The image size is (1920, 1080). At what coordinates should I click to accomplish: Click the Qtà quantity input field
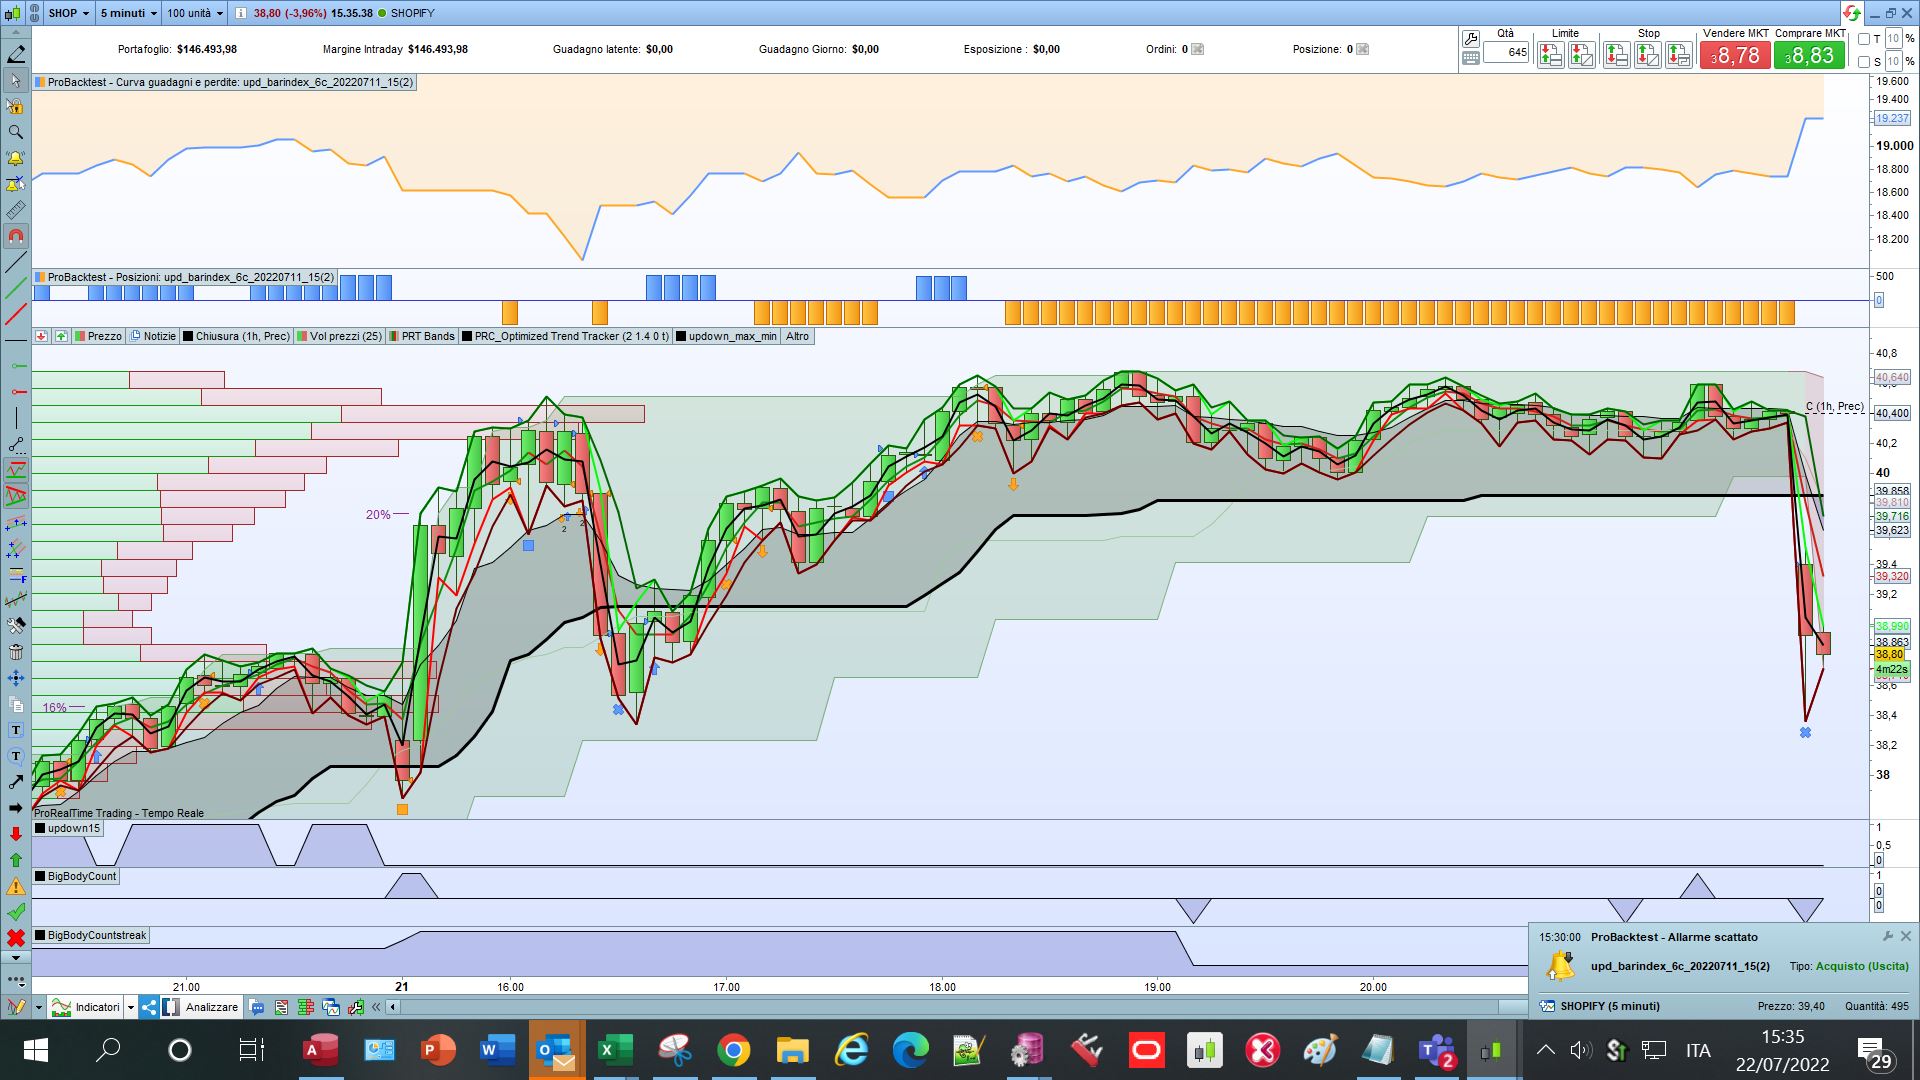[1506, 52]
